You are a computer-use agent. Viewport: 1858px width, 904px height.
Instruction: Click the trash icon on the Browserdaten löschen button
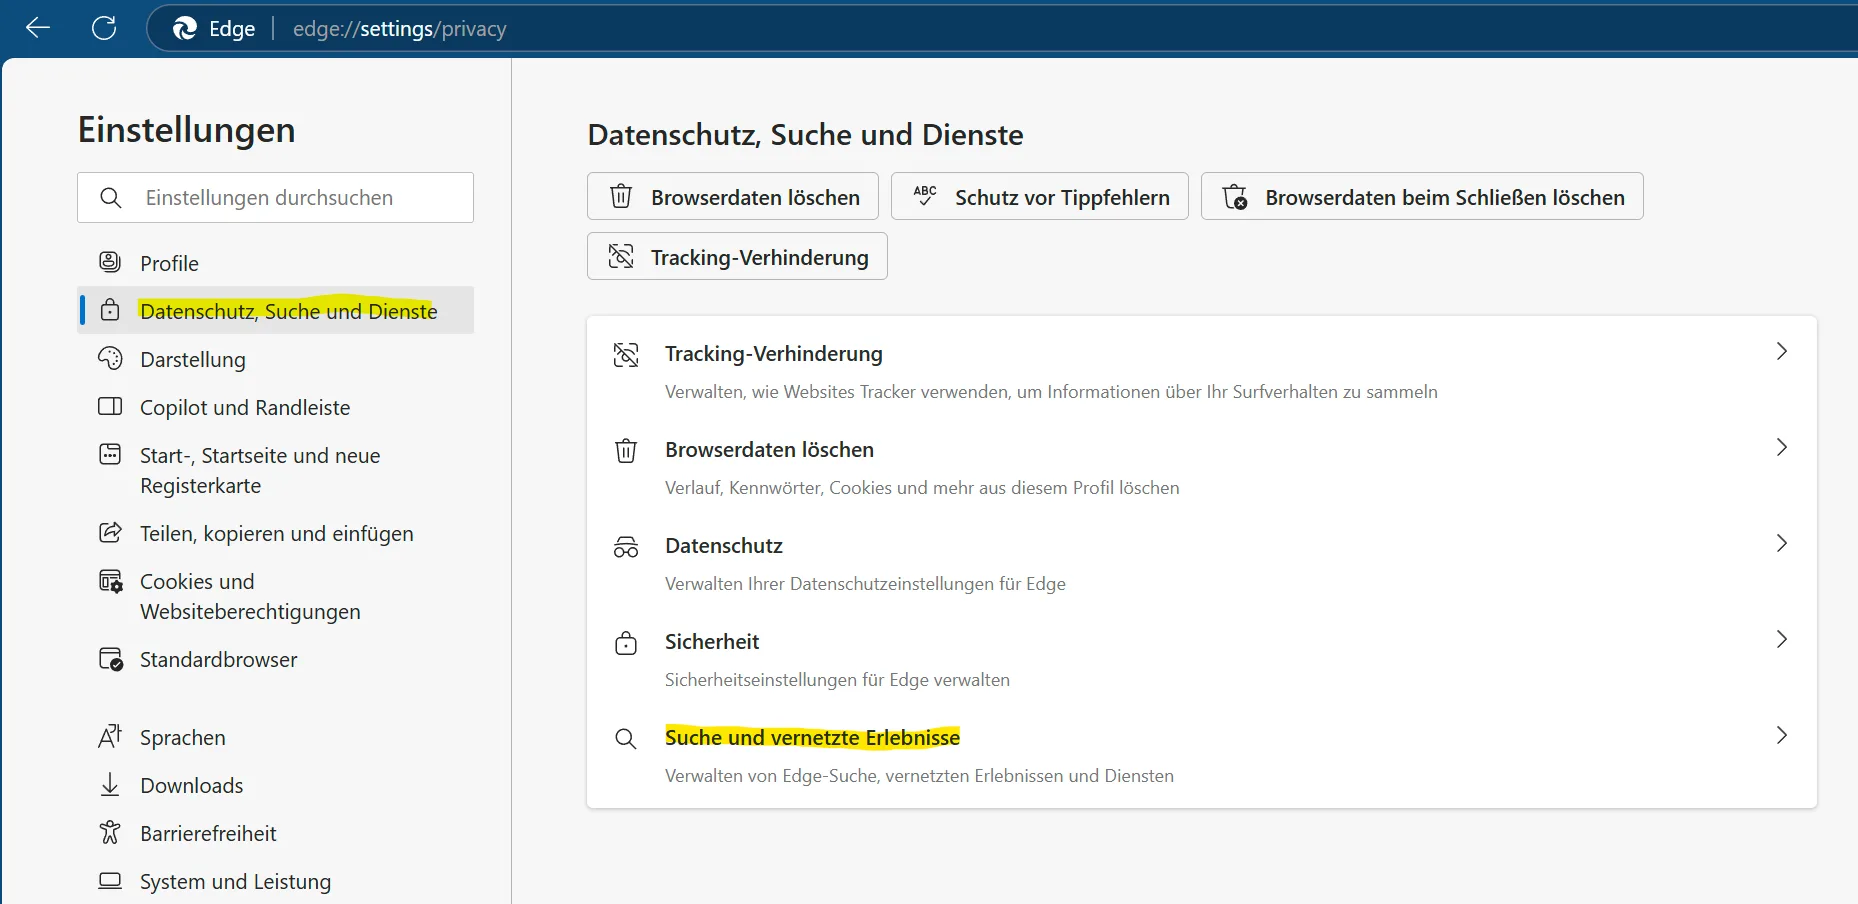click(x=621, y=196)
